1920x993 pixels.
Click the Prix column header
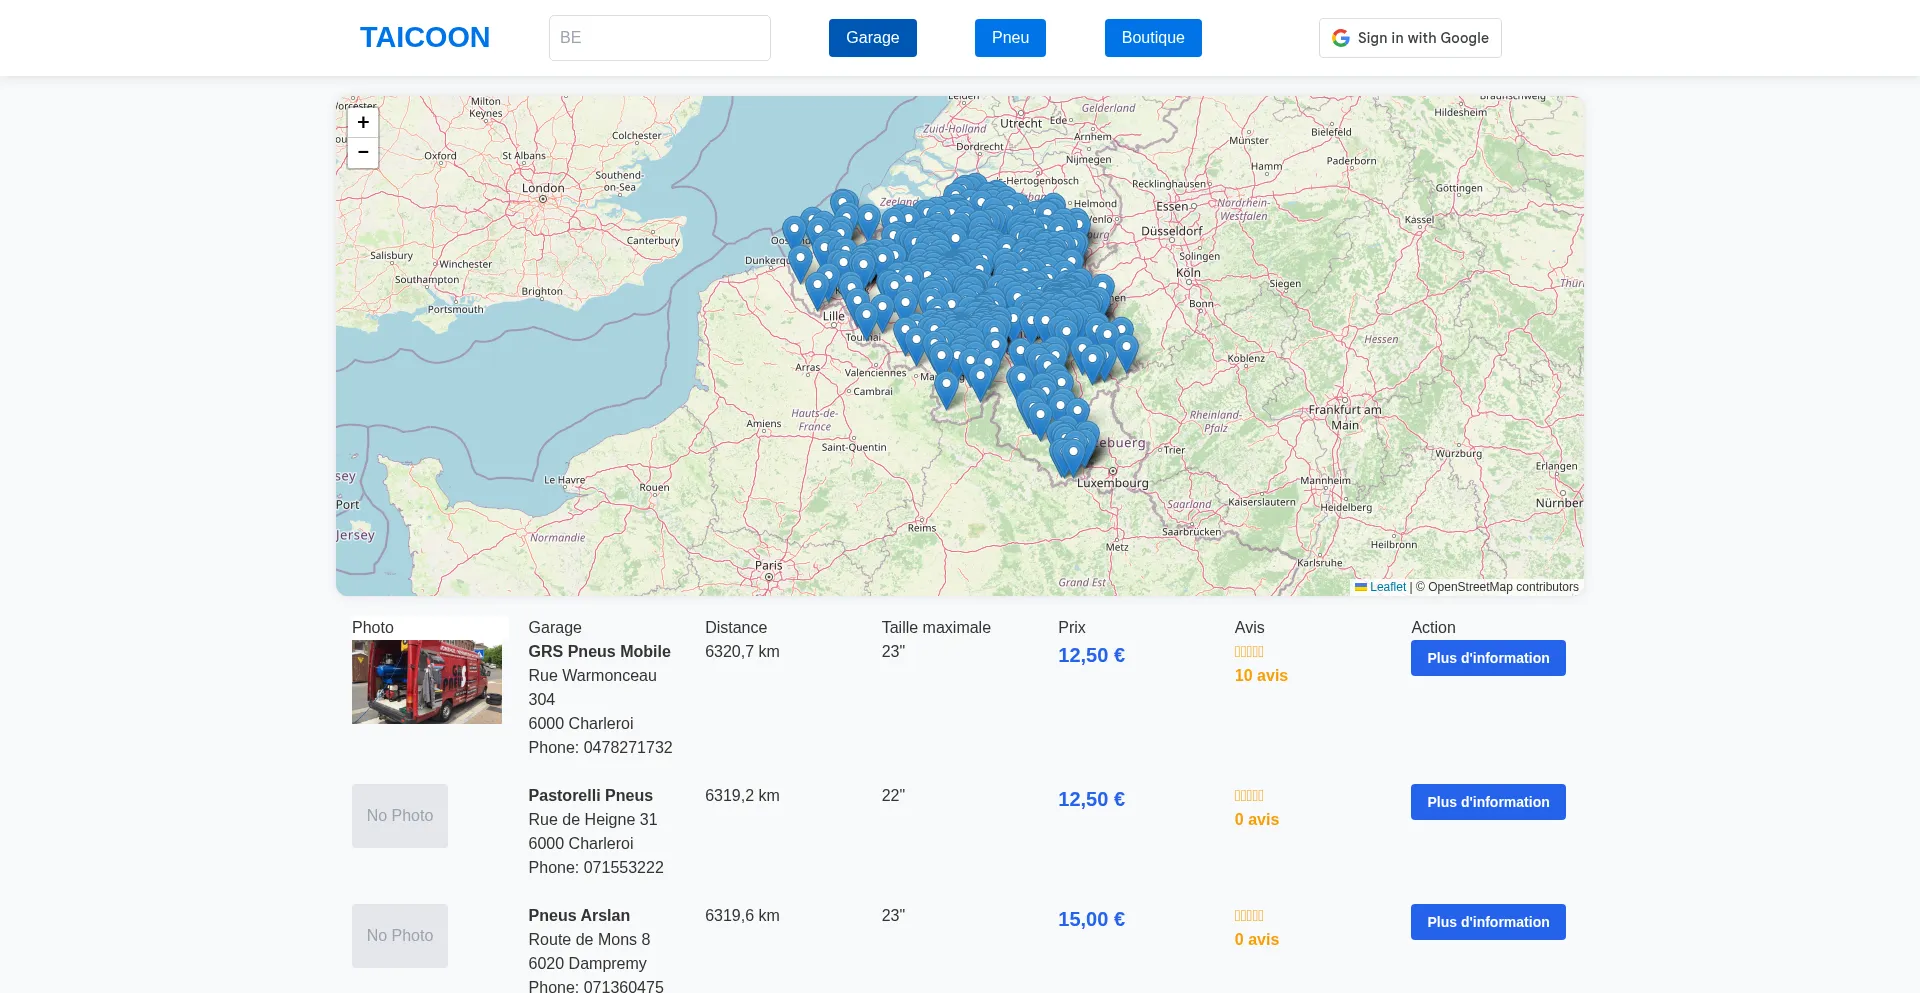1072,628
